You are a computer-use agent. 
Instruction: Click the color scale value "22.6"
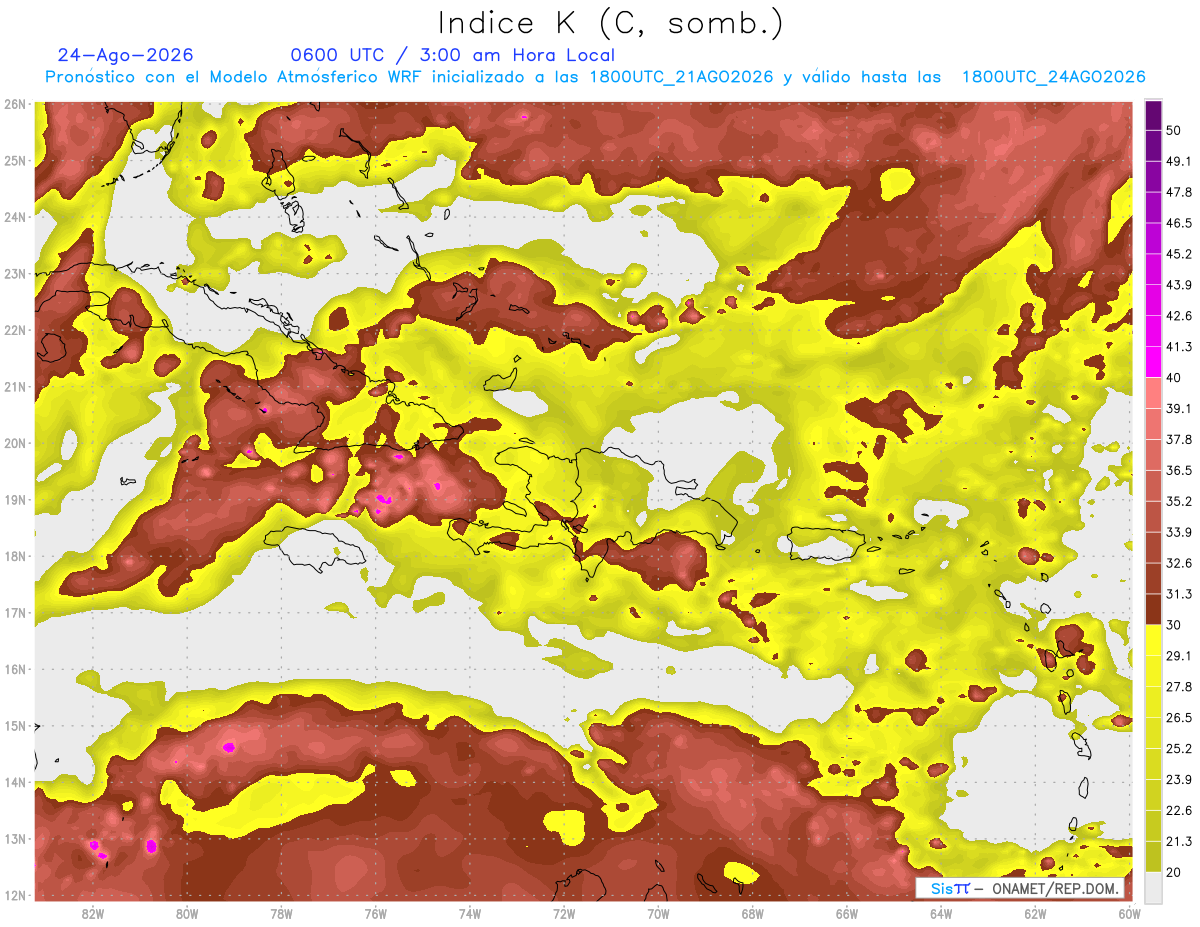pyautogui.click(x=1179, y=810)
